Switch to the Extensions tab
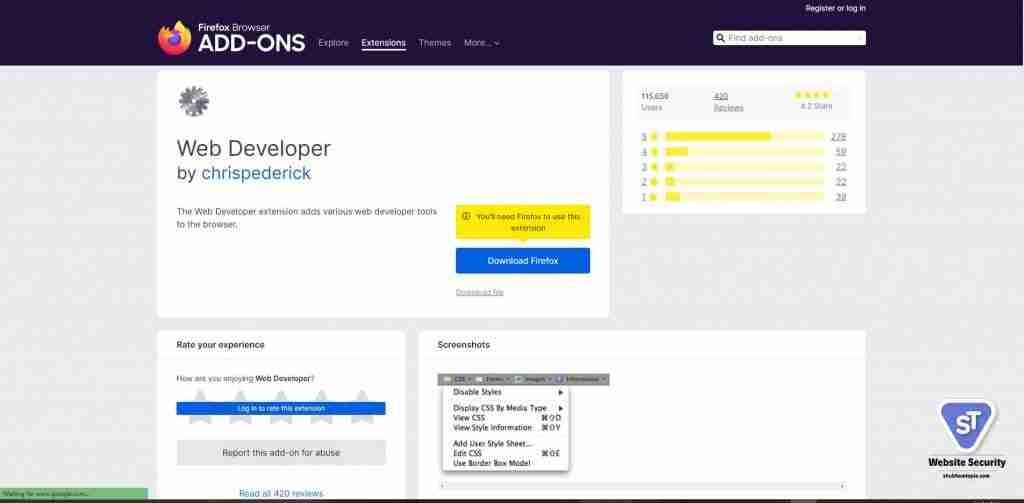Viewport: 1024px width, 503px height. (383, 42)
